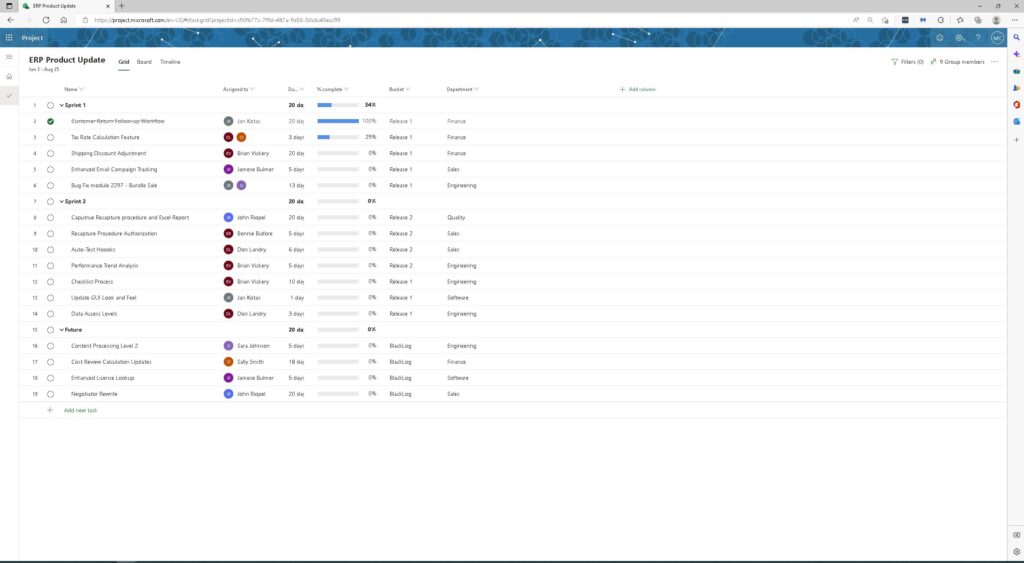Open the app launcher waffle icon
The height and width of the screenshot is (563, 1024).
pos(9,38)
